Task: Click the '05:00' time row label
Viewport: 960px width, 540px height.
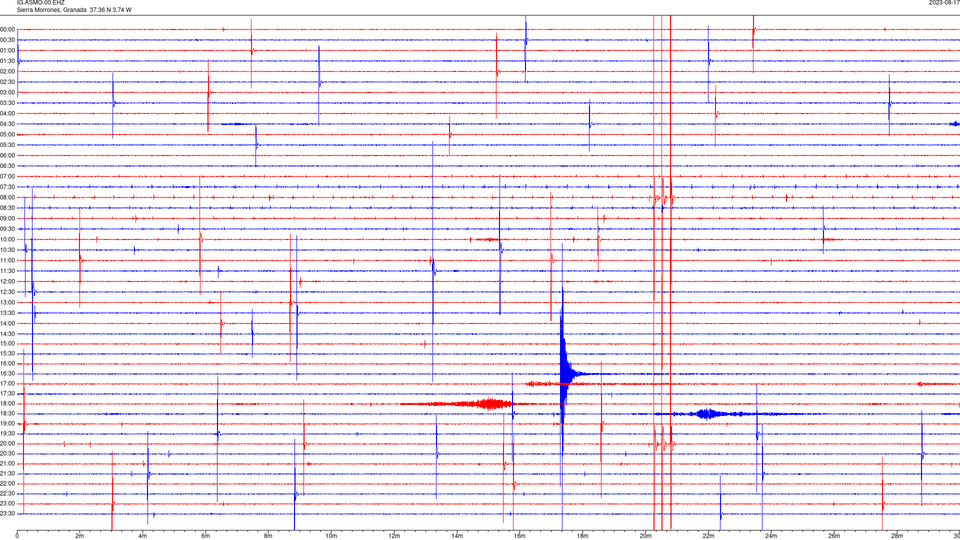Action: tap(8, 134)
